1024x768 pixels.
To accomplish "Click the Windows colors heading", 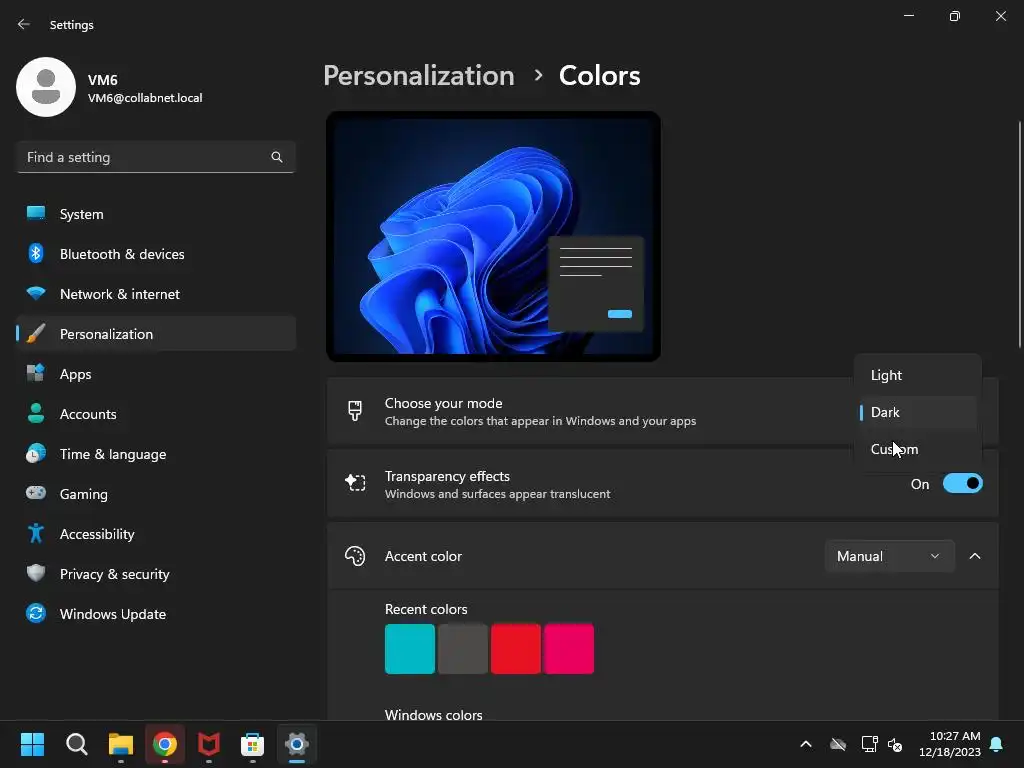I will pos(434,714).
